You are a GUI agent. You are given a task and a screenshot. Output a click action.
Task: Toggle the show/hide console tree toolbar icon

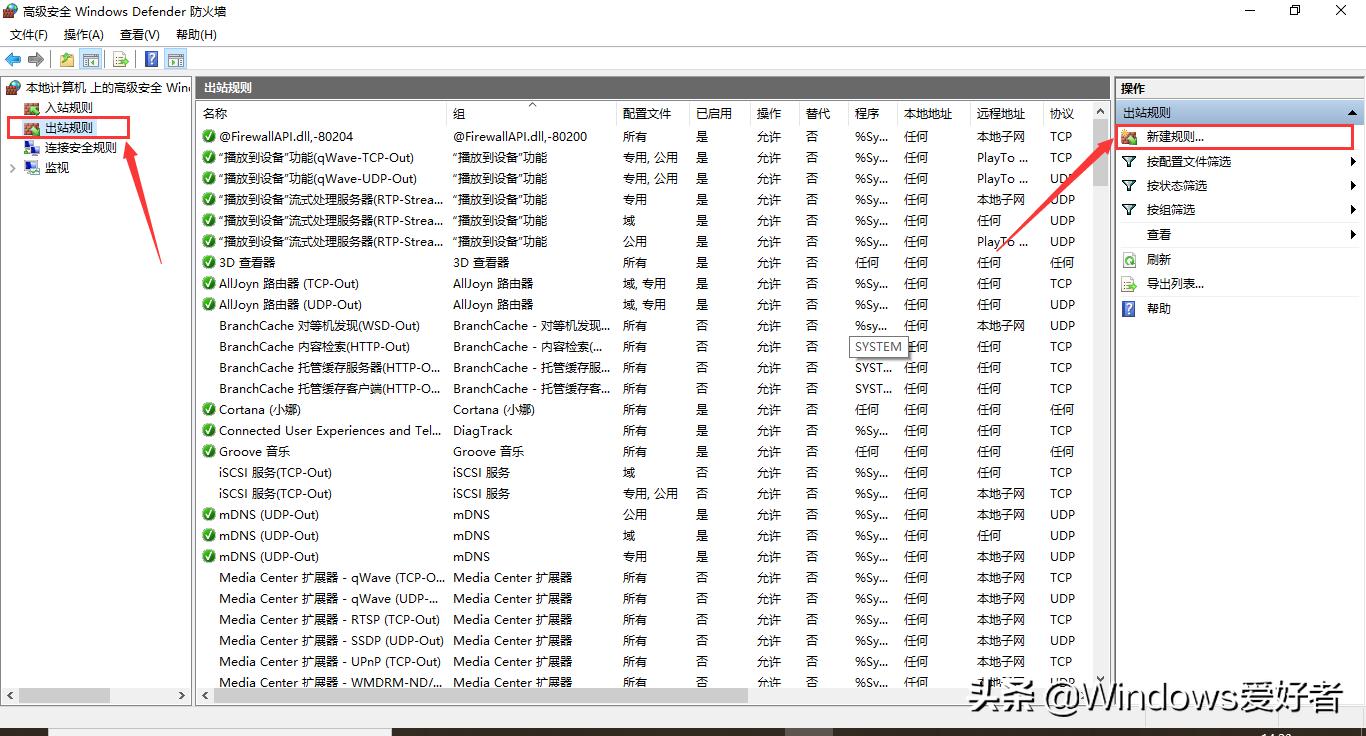[x=90, y=59]
